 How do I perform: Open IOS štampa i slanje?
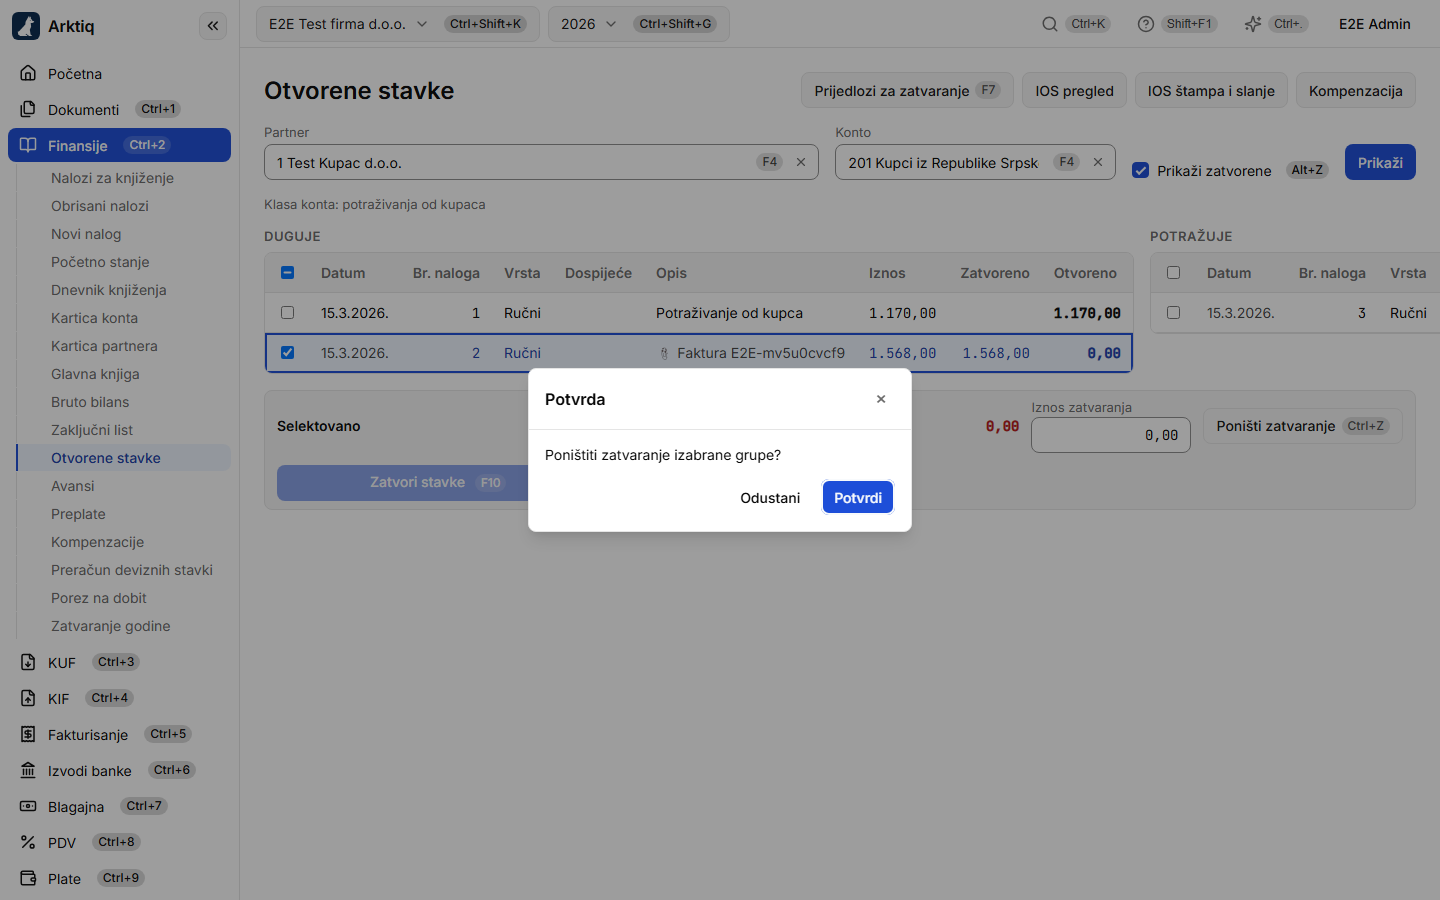click(x=1211, y=90)
